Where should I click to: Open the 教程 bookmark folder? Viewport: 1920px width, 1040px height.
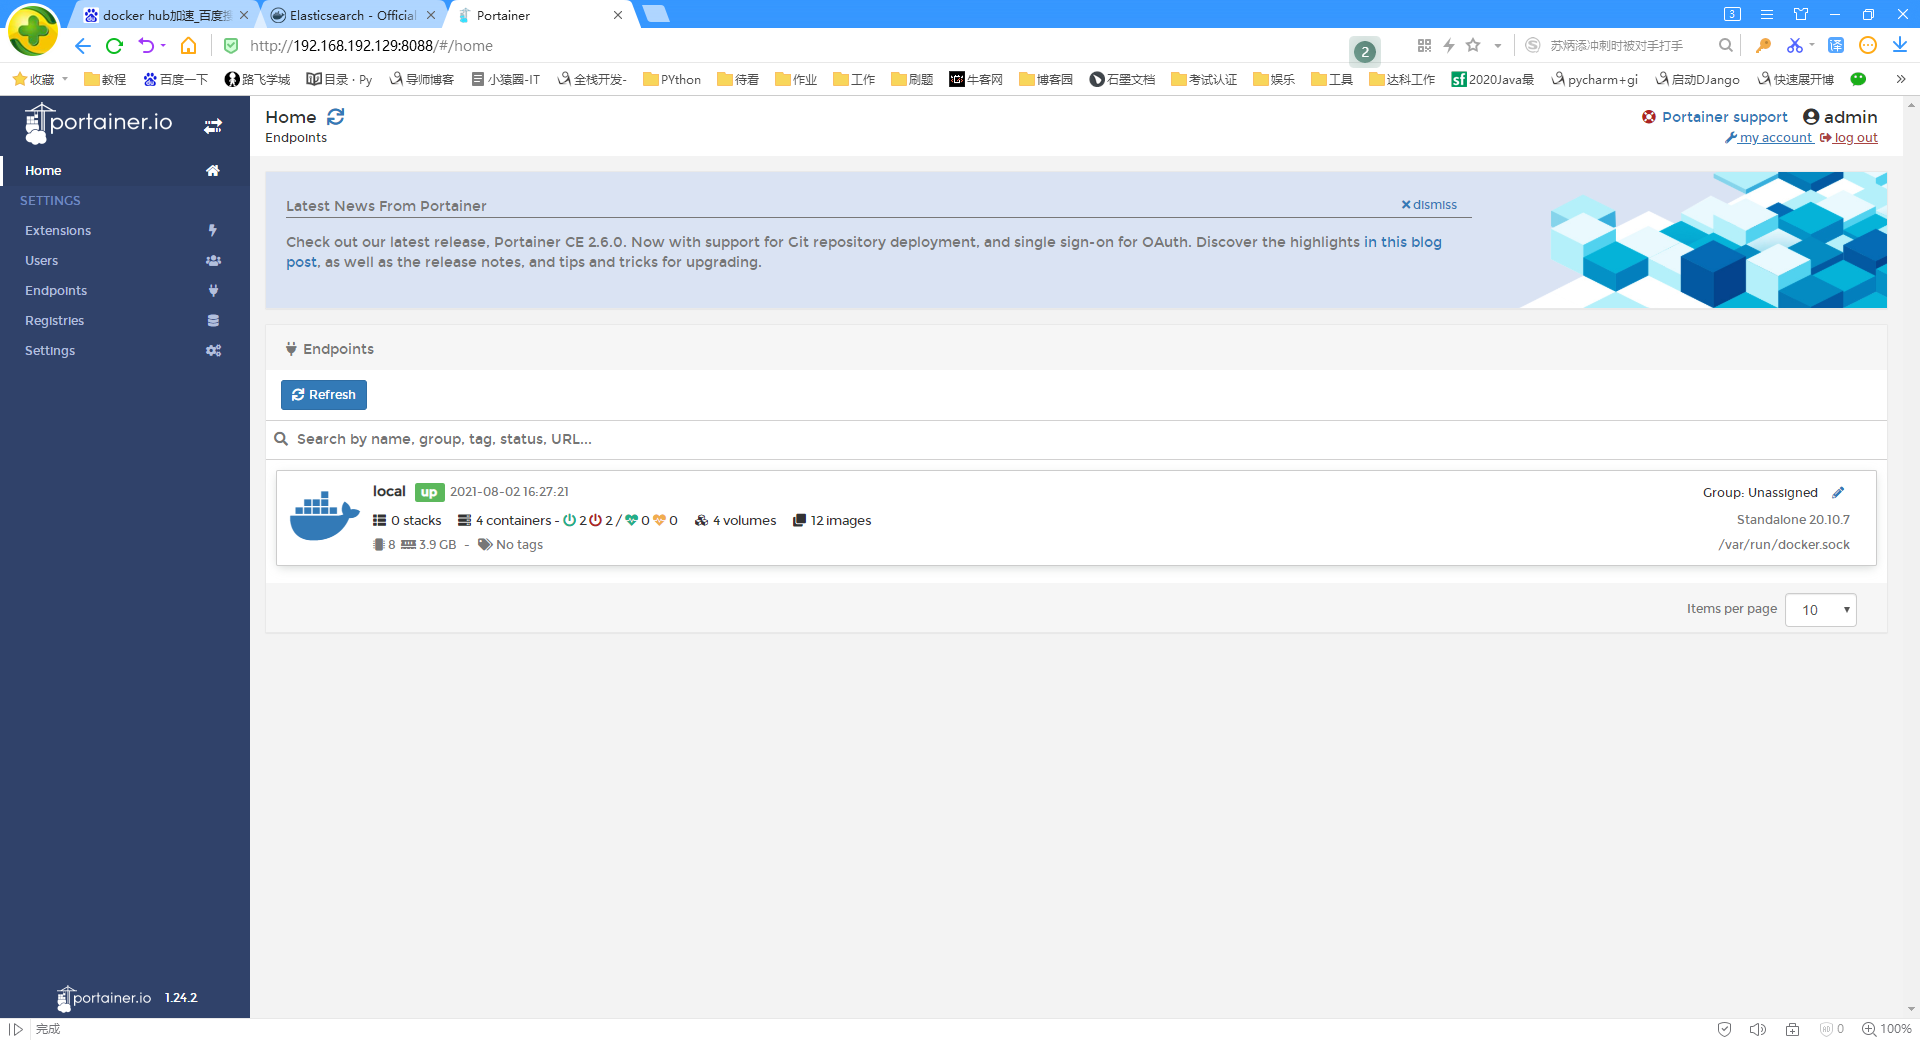pos(105,79)
